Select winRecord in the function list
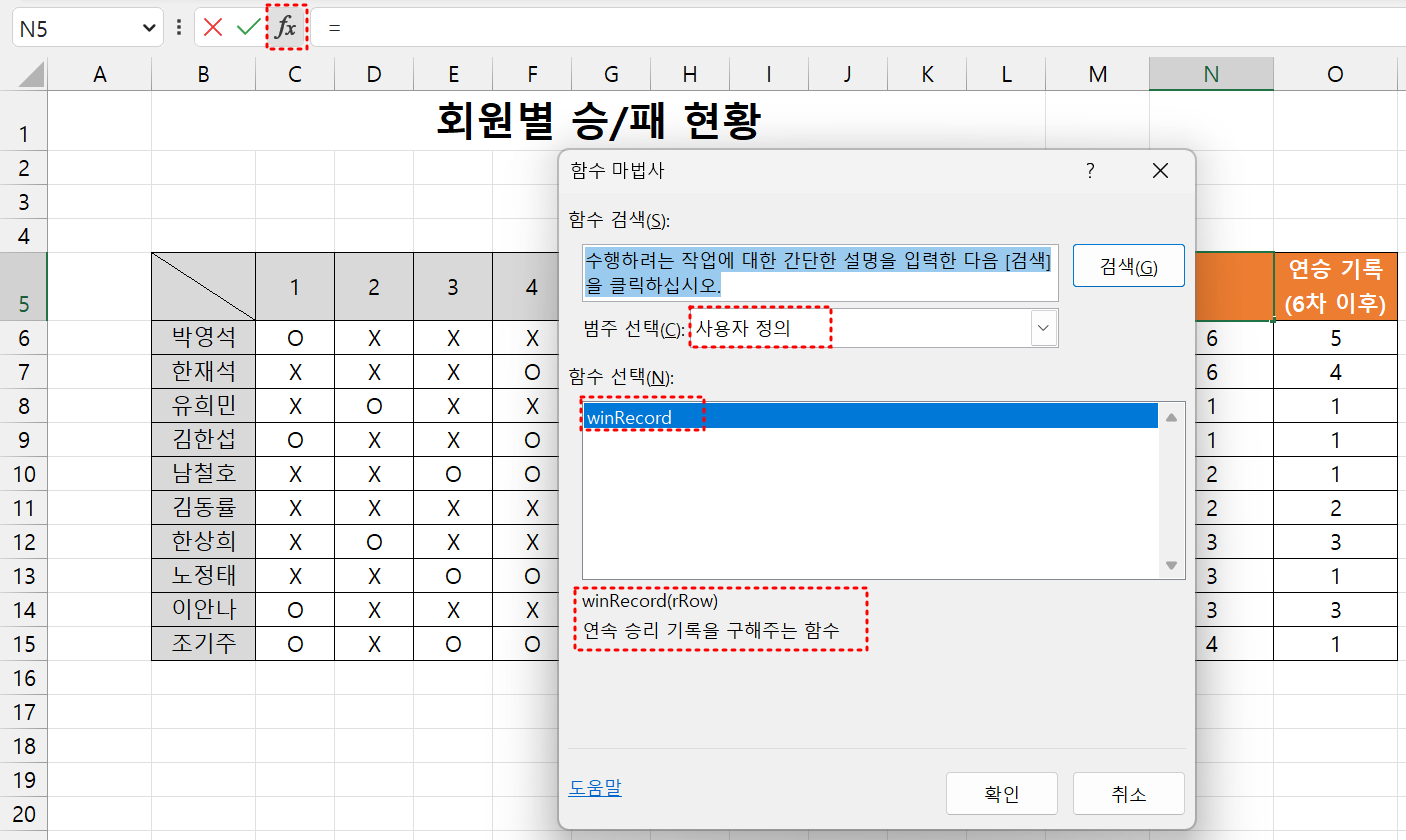This screenshot has width=1406, height=840. coord(630,417)
